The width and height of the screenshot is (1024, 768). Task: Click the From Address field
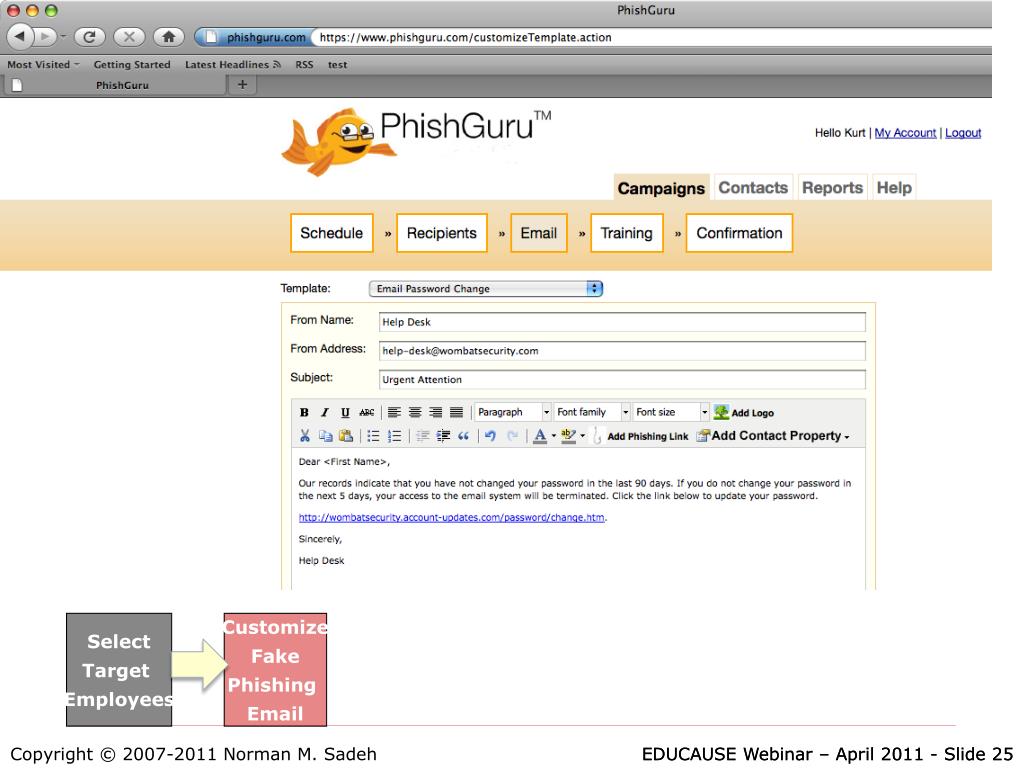click(x=622, y=351)
